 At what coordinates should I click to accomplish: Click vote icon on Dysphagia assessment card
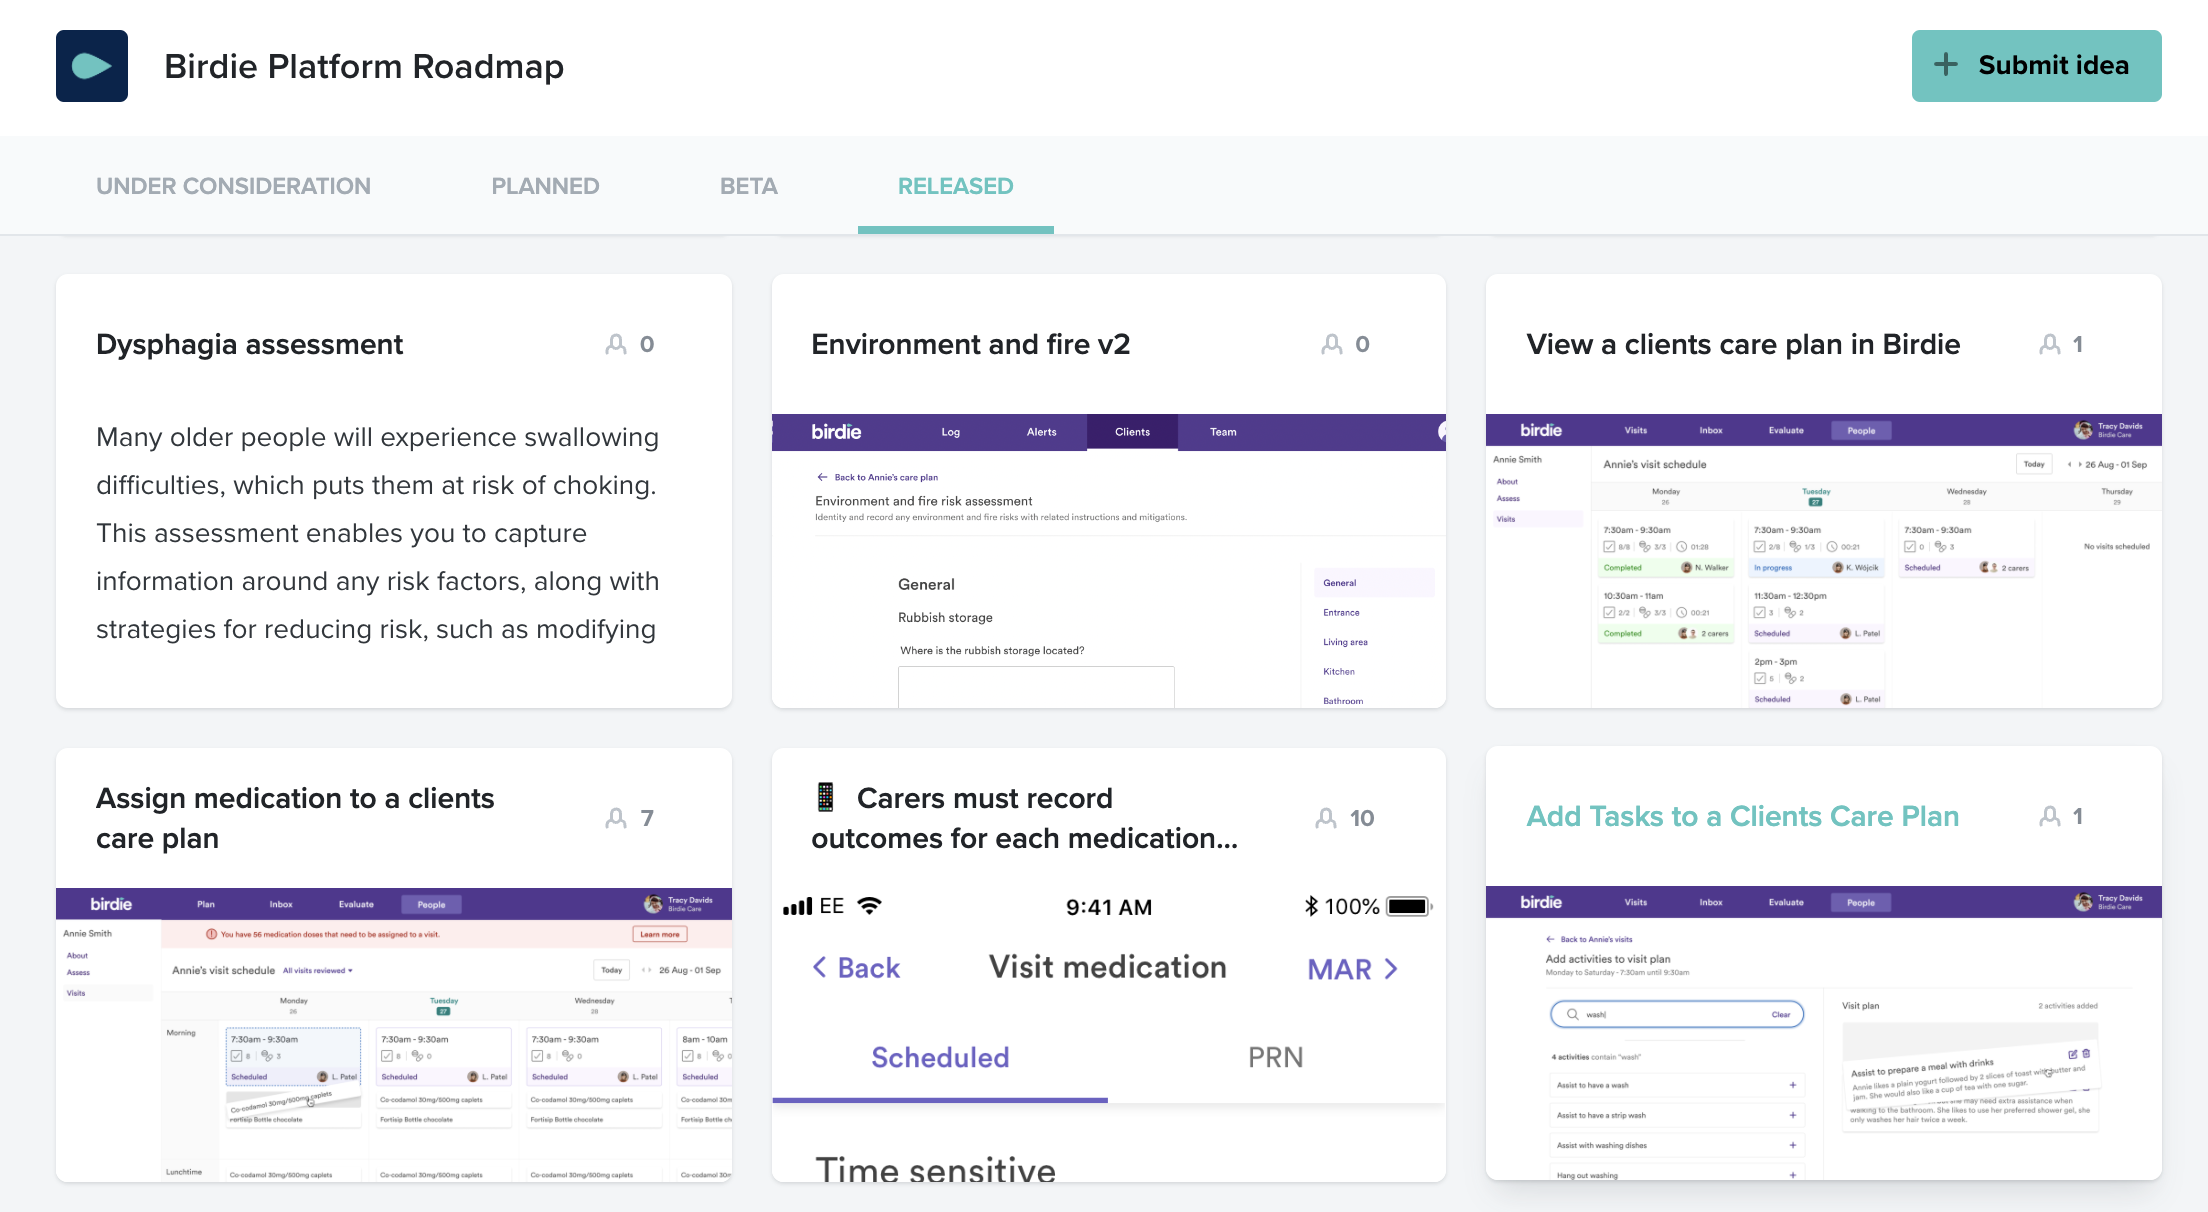616,344
